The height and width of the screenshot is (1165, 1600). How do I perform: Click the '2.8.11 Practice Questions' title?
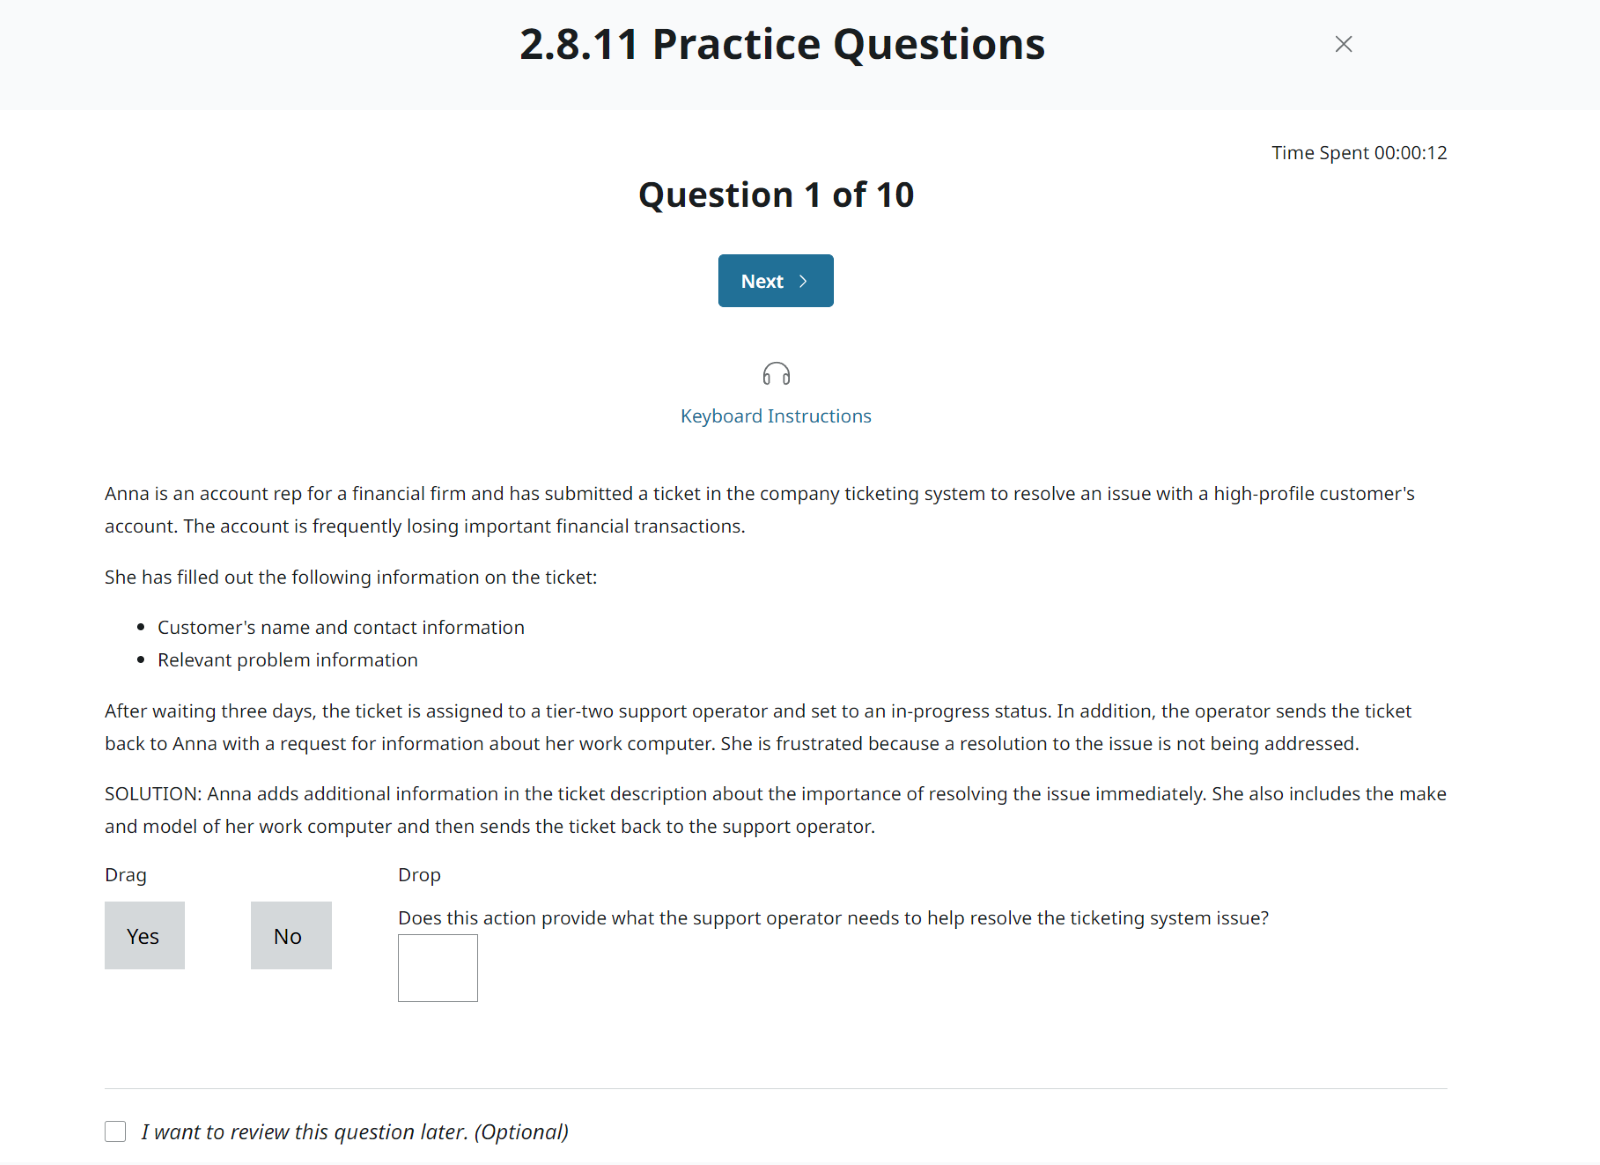click(x=782, y=45)
